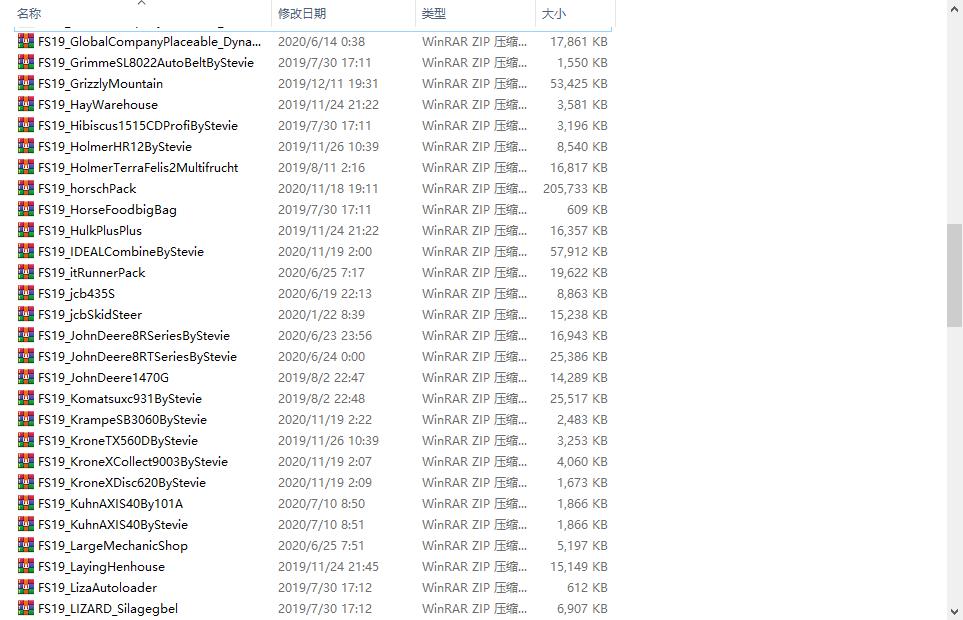Image resolution: width=963 pixels, height=620 pixels.
Task: Click the size value 19,622 KB
Action: click(579, 273)
